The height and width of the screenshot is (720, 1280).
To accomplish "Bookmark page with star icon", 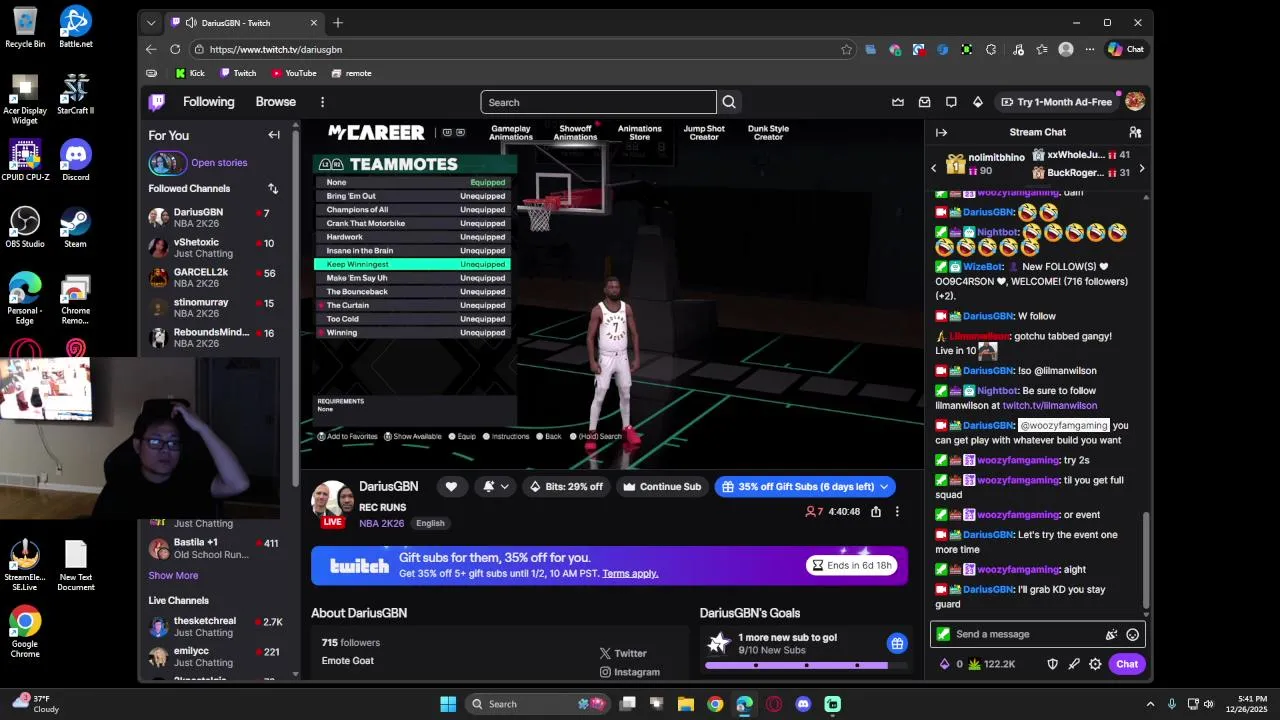I will point(847,49).
